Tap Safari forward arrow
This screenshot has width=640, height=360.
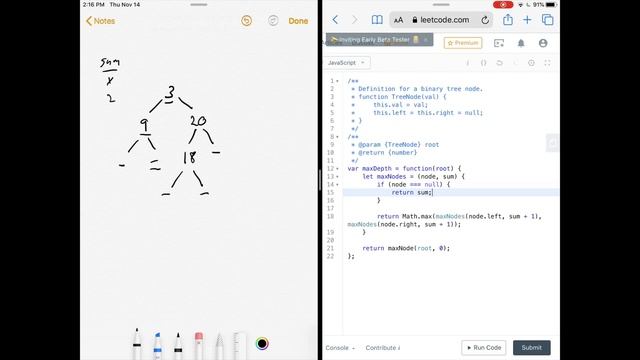click(x=354, y=20)
